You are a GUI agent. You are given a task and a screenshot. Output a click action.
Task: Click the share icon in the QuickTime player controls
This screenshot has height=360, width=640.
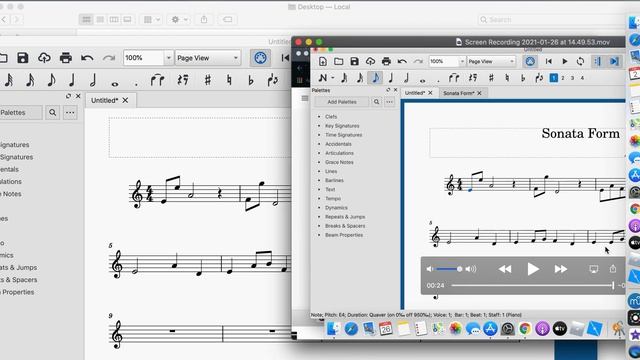[x=613, y=269]
